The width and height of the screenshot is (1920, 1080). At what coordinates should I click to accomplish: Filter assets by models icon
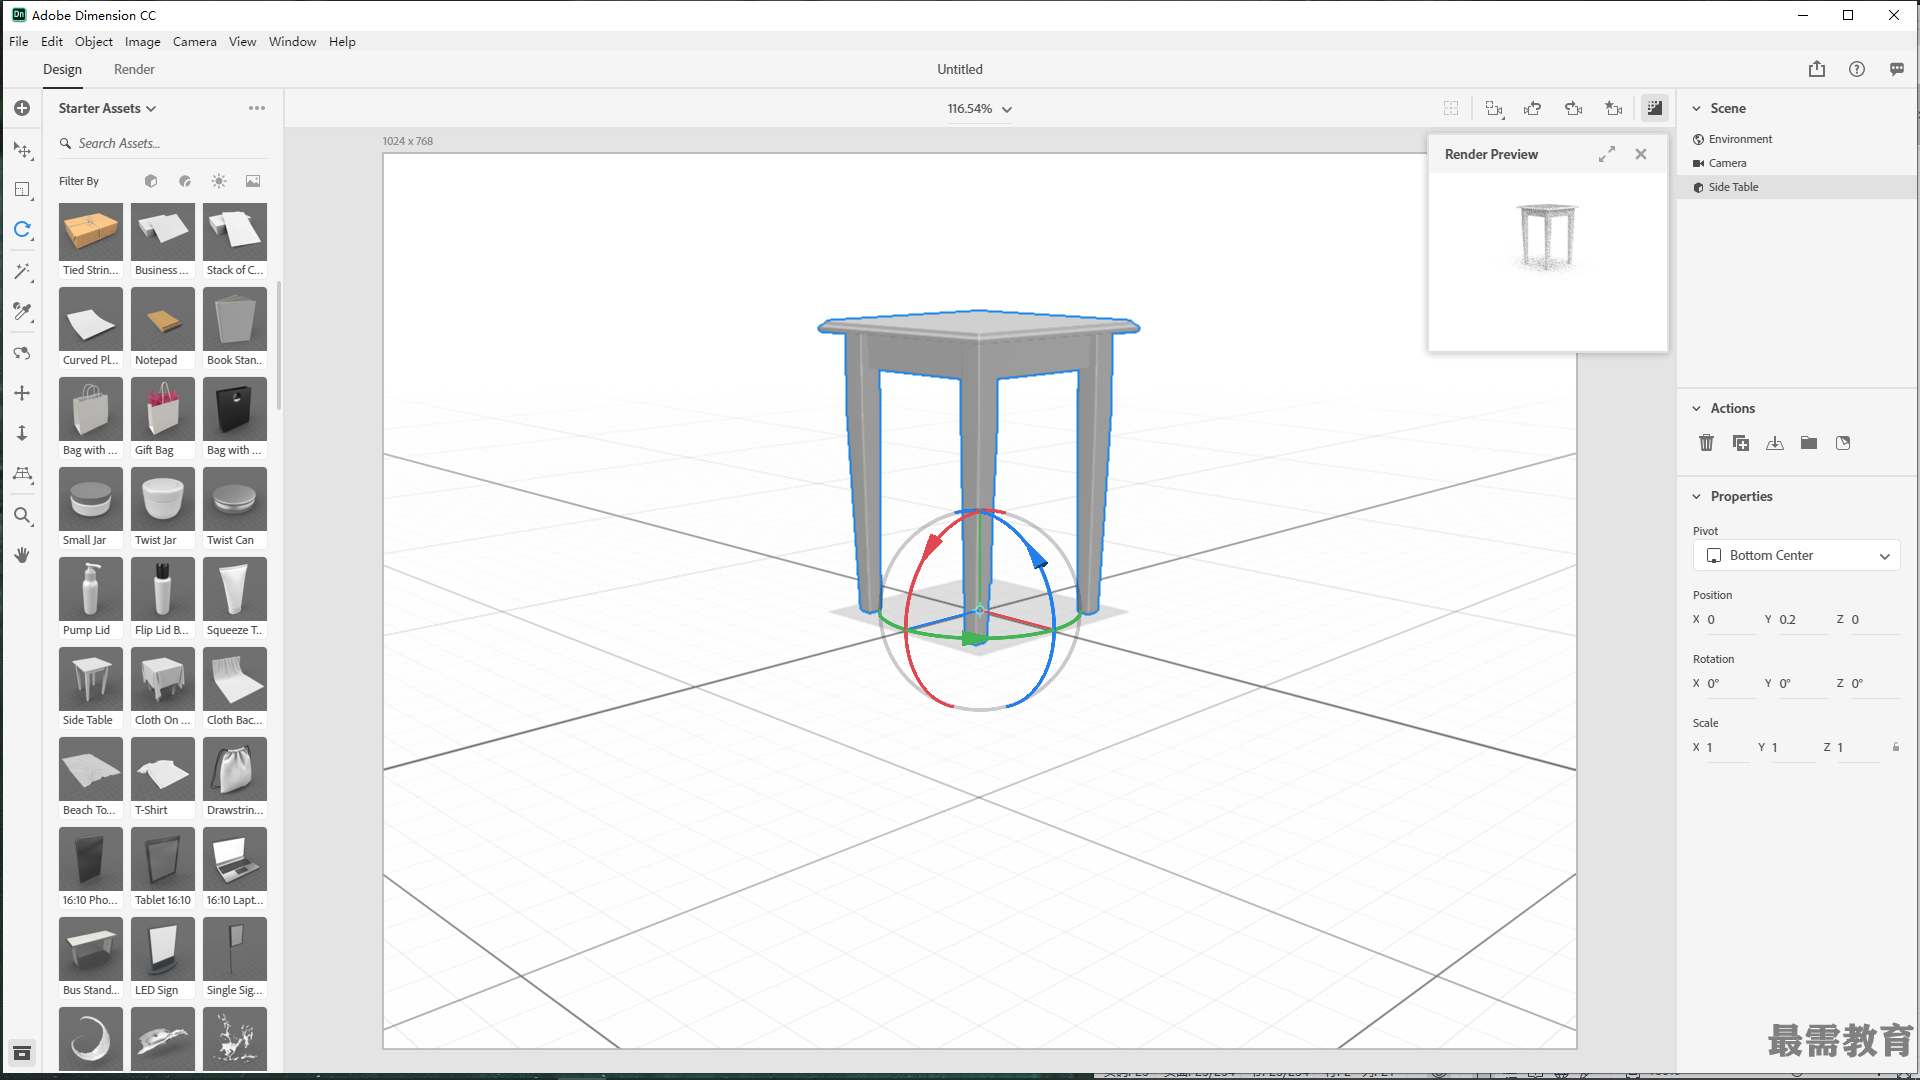[151, 181]
